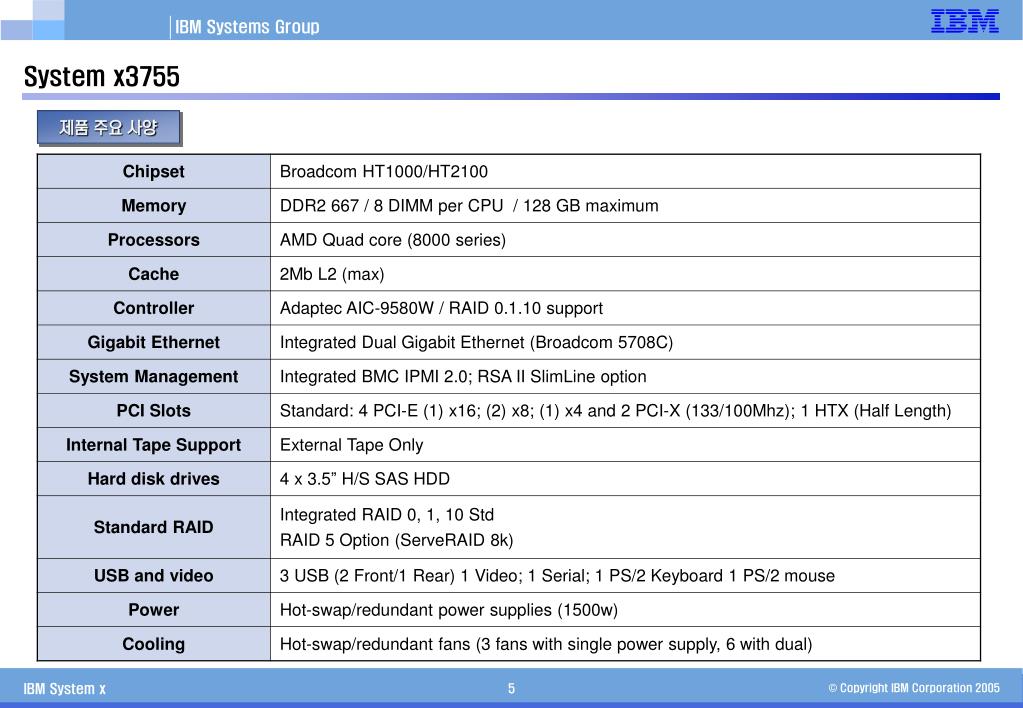Select the 'PCI Slots' row label
1023x708 pixels.
(x=153, y=410)
